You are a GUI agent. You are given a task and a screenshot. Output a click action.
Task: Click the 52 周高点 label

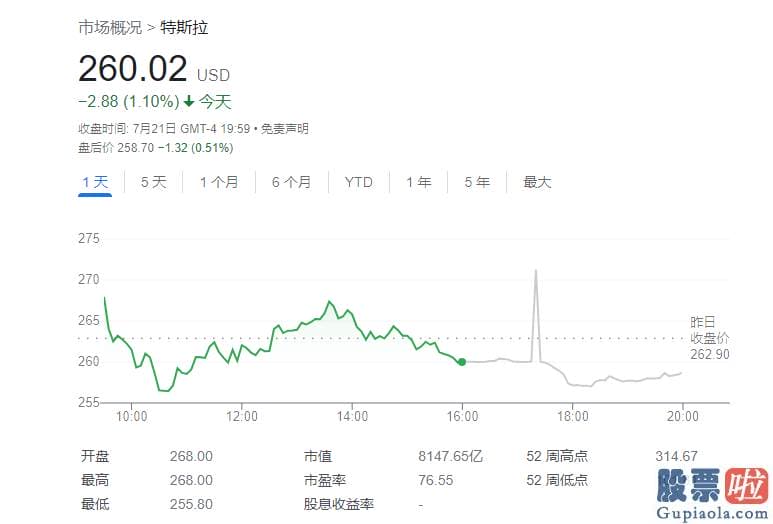557,456
